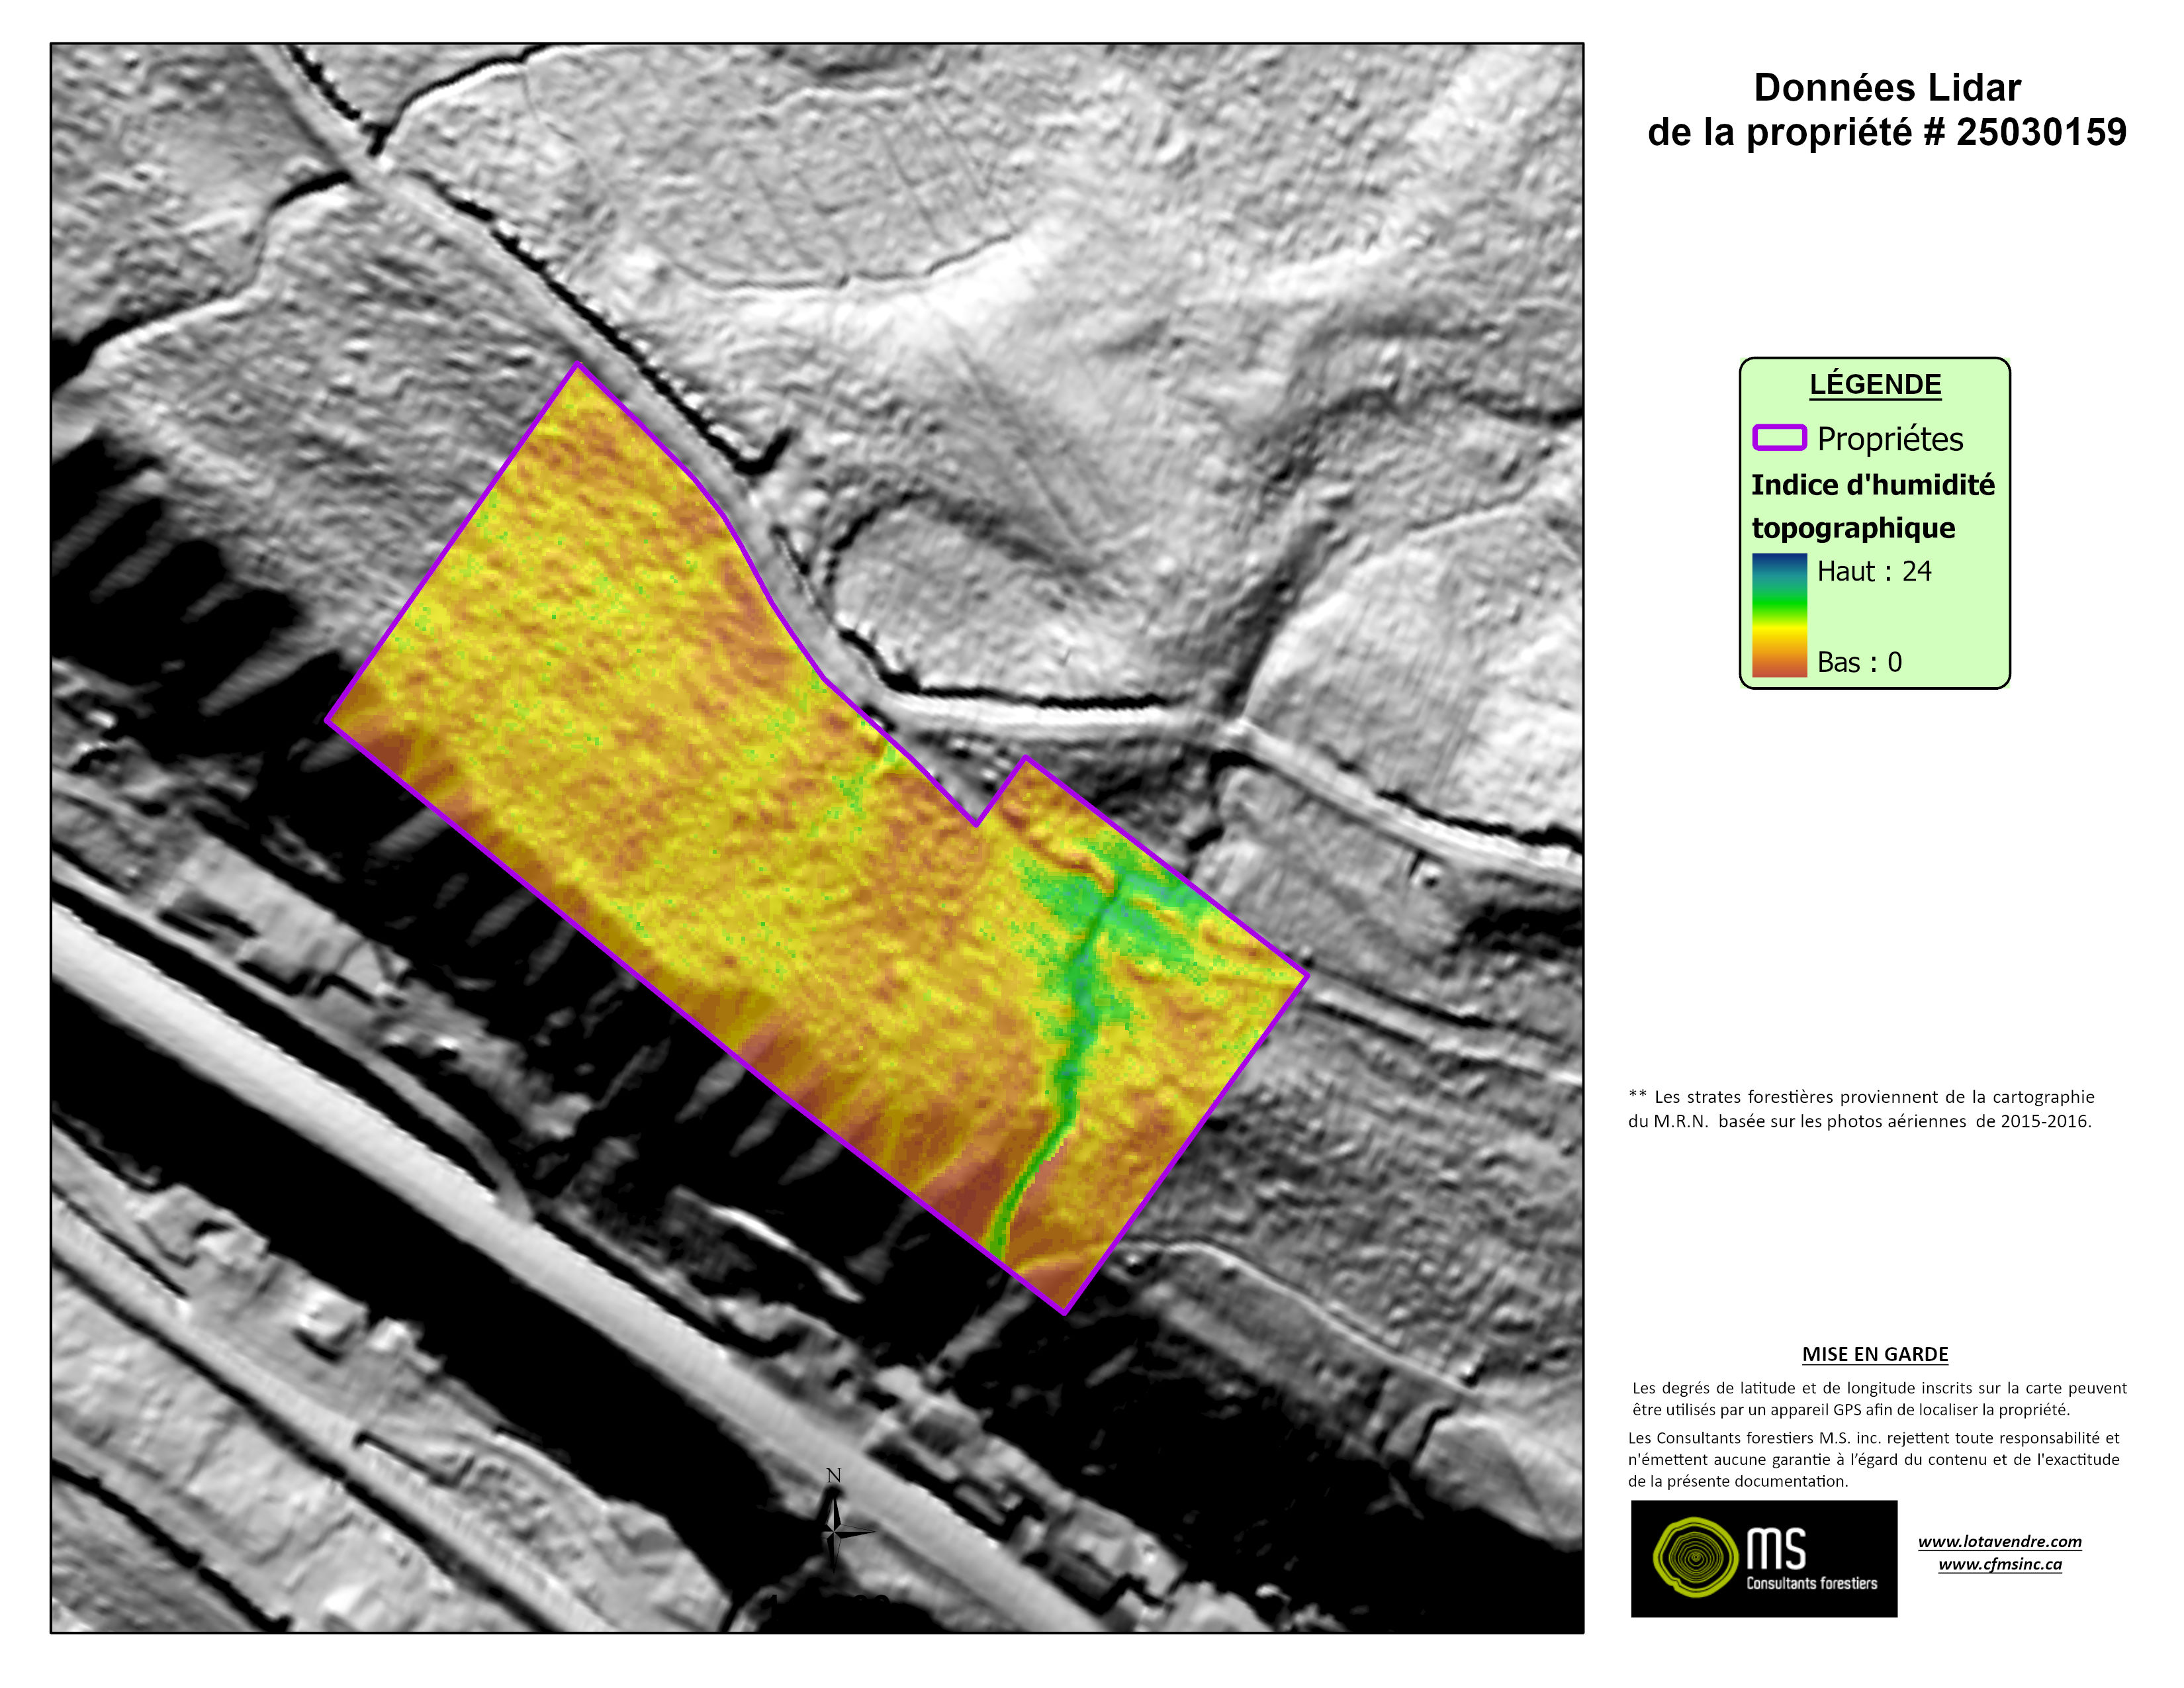
Task: Click the large 'MS' logo letters
Action: (x=1776, y=1549)
